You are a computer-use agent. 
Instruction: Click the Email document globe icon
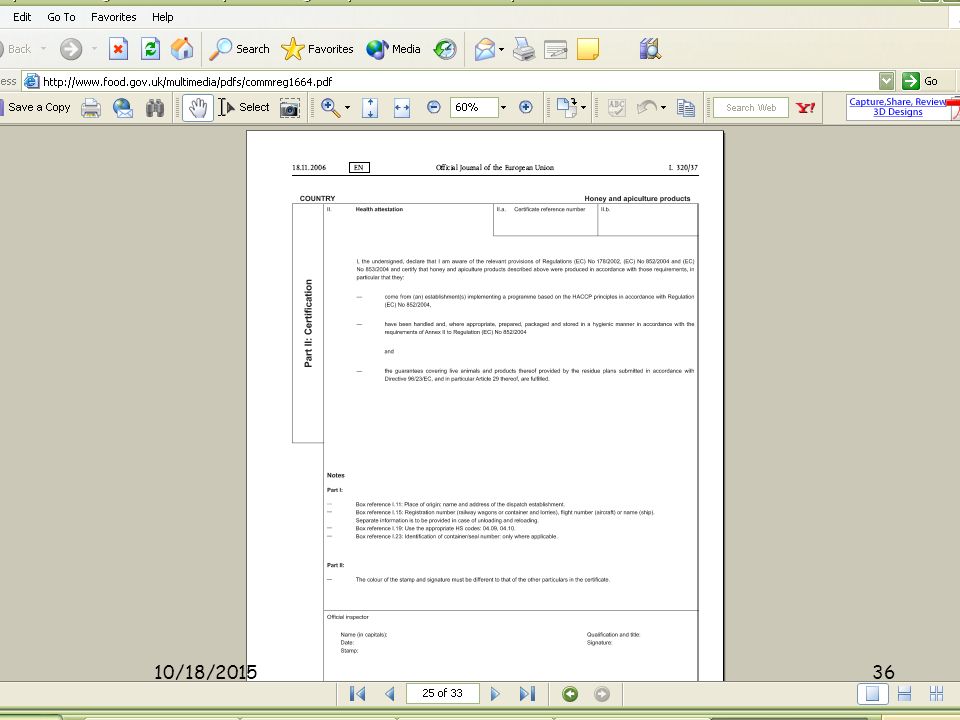122,108
